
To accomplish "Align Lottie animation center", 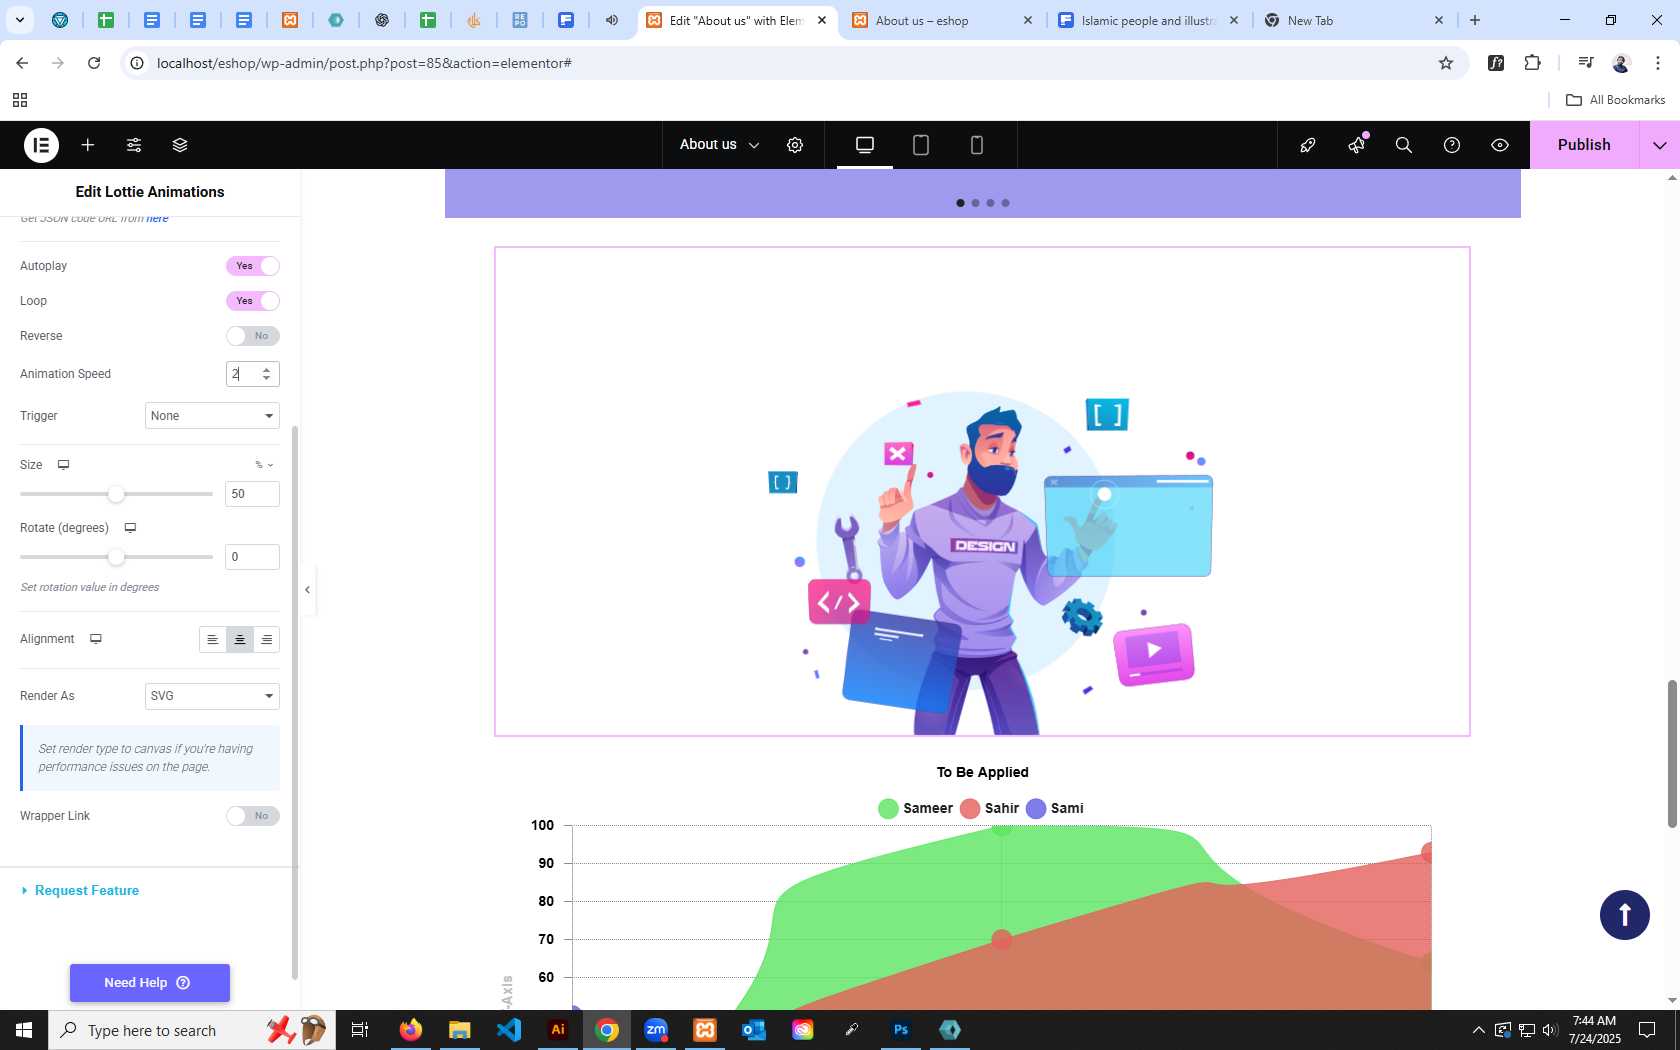I will tap(240, 640).
